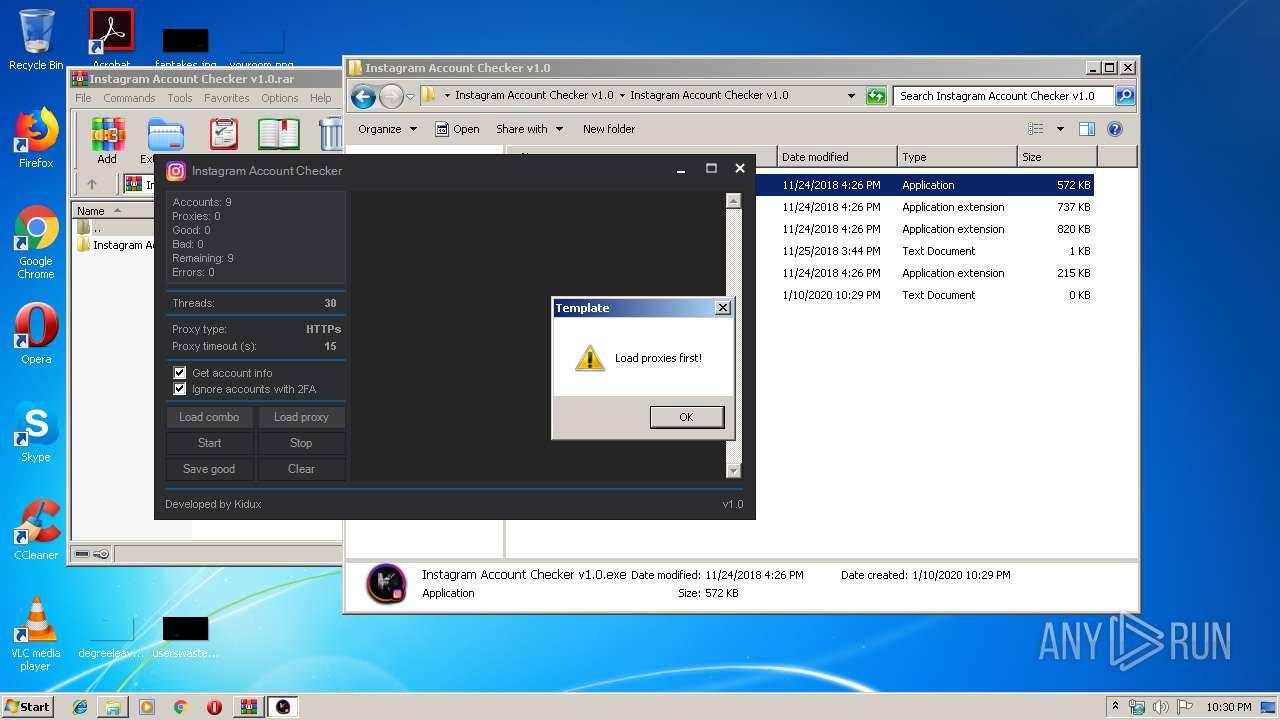Open the Share with dropdown
Screen dimensions: 1280x720
(x=530, y=129)
